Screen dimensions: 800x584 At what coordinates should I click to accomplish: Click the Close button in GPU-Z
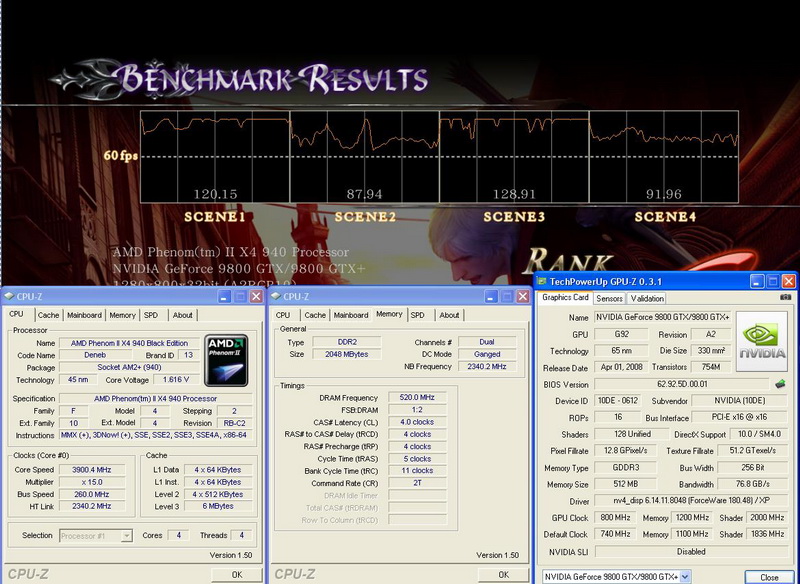click(x=769, y=577)
